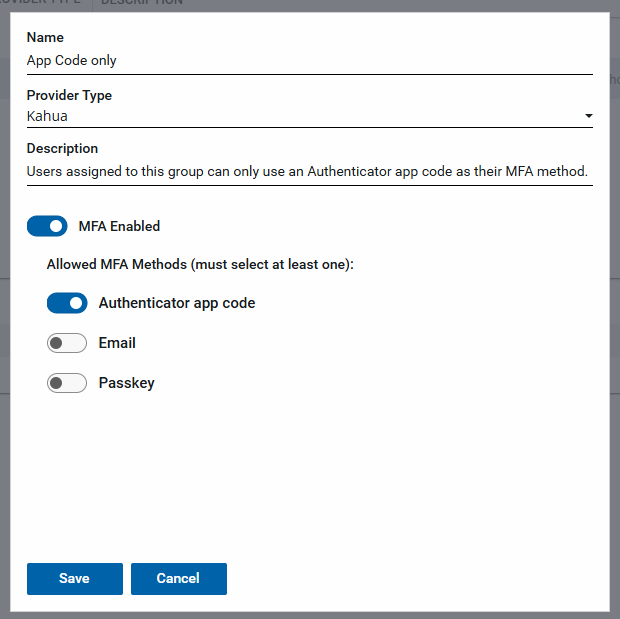Click the Authenticator app code label

click(176, 303)
